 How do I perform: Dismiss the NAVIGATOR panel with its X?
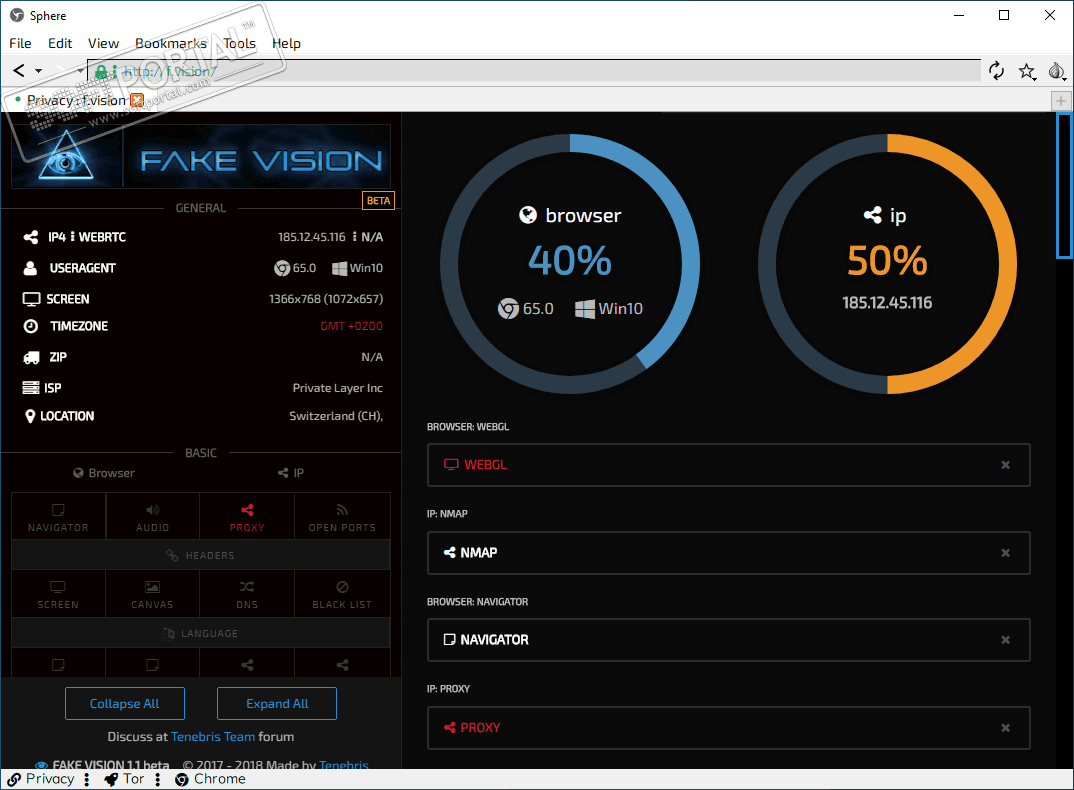point(1006,640)
